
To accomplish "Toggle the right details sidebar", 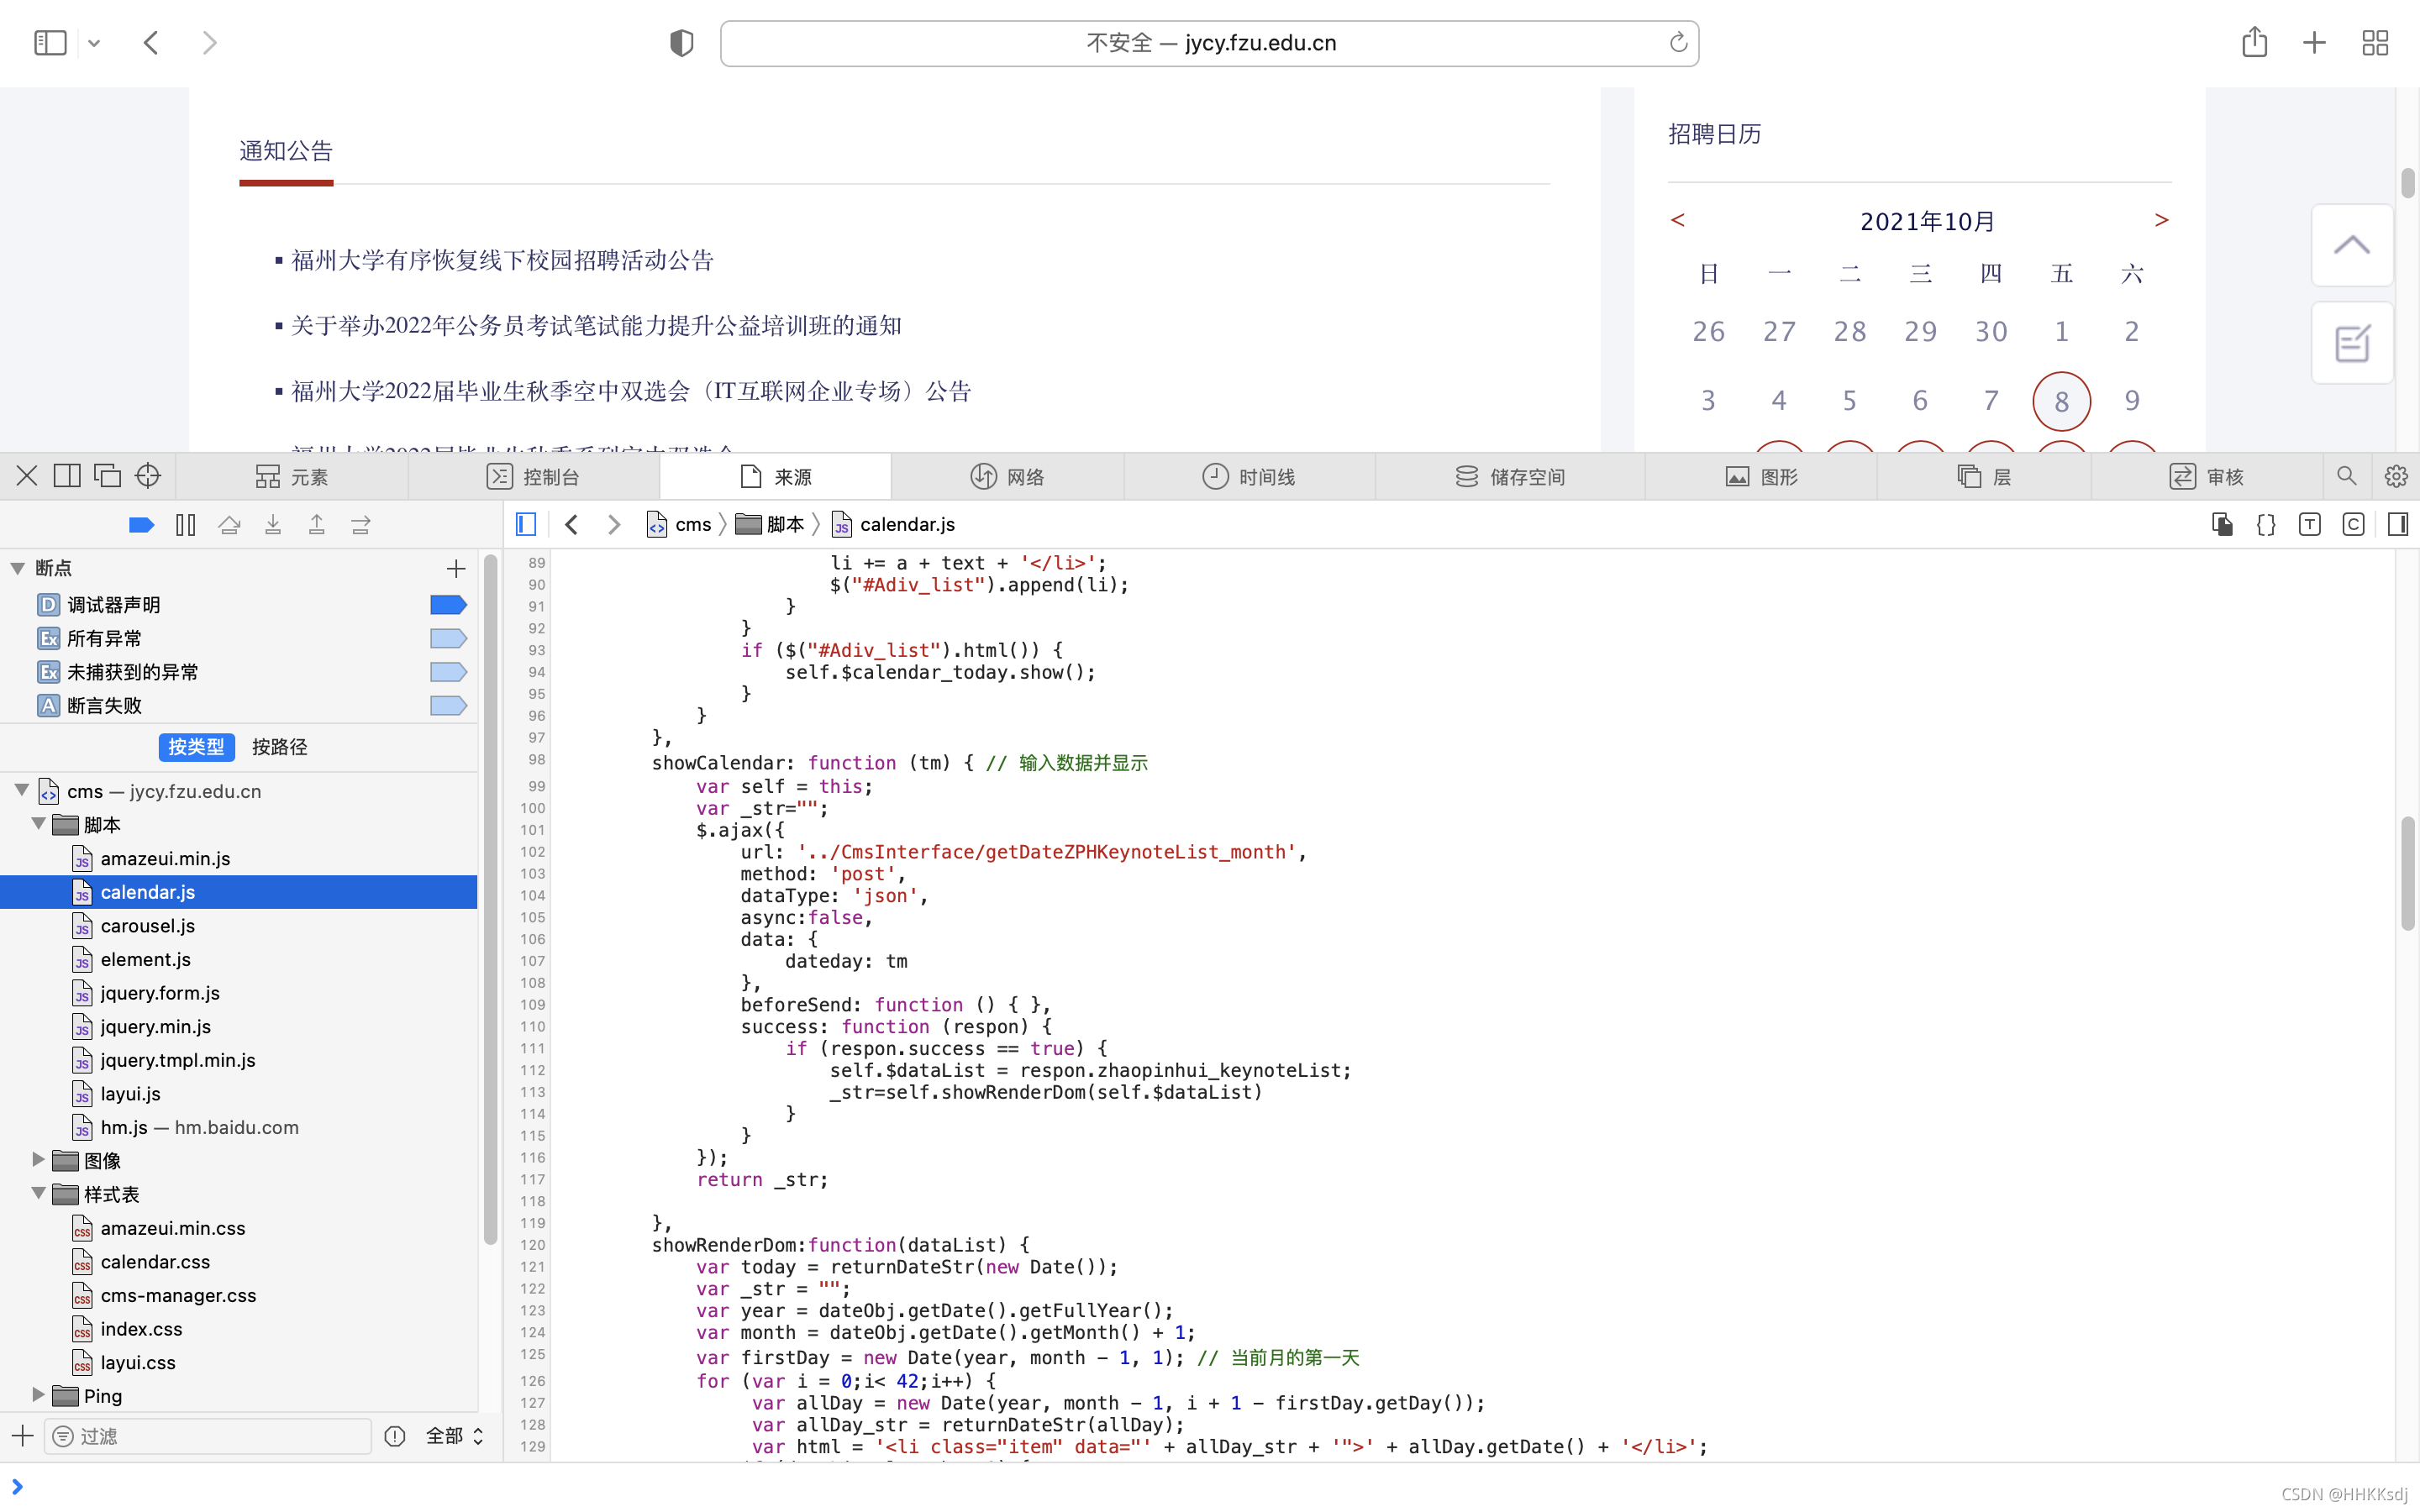I will click(2398, 524).
